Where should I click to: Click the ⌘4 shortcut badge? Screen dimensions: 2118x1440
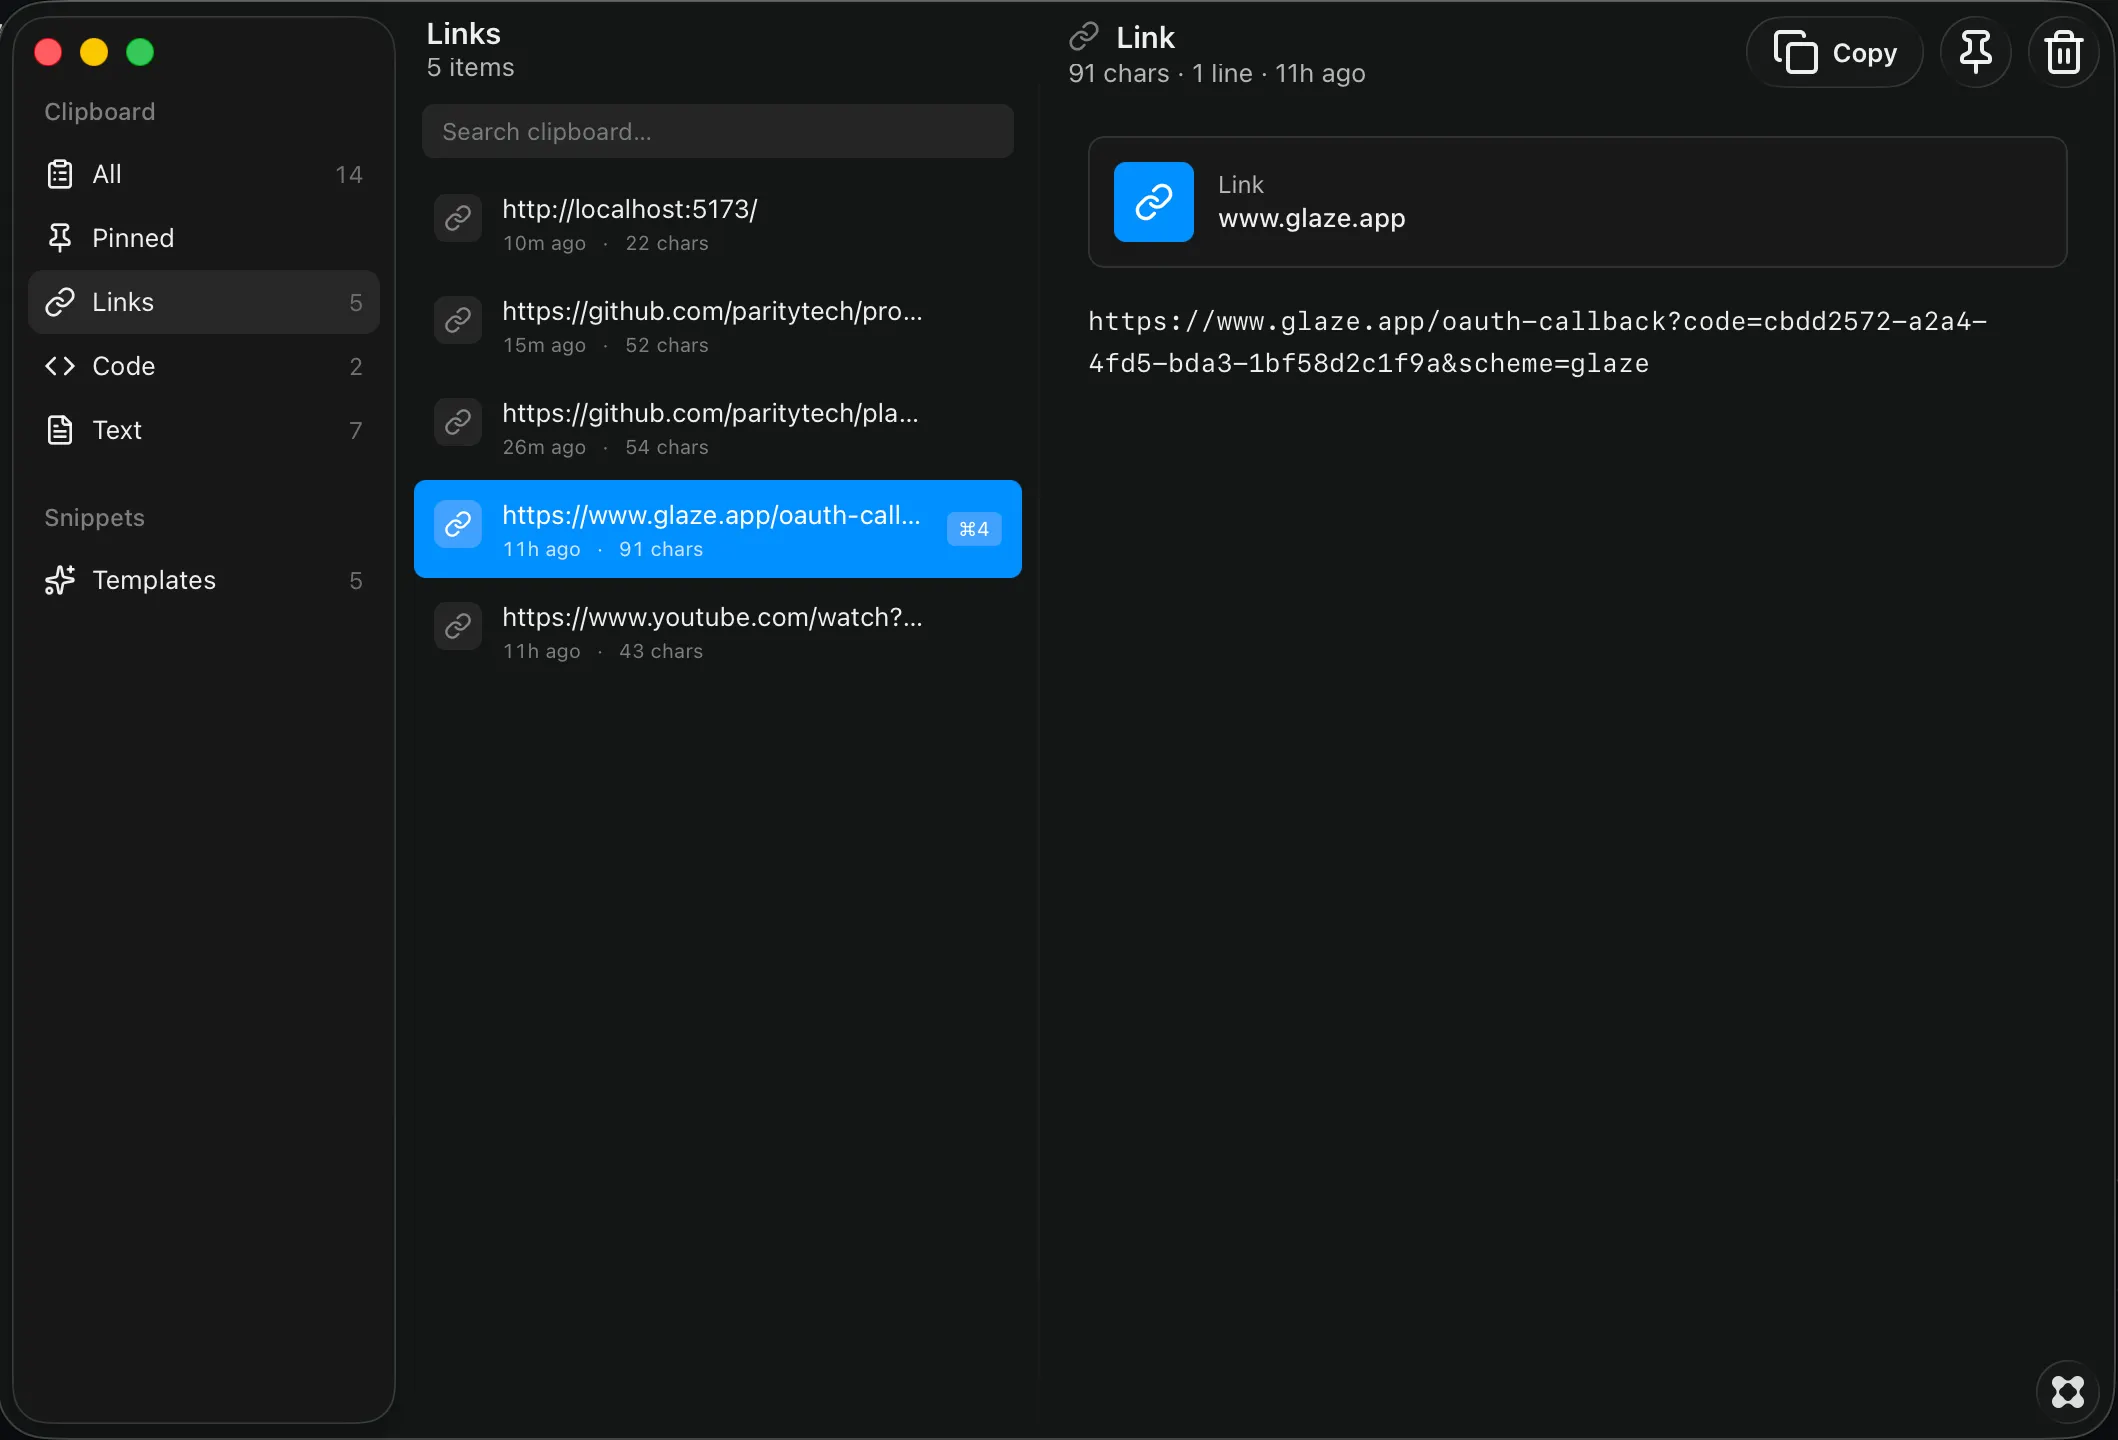(x=974, y=529)
